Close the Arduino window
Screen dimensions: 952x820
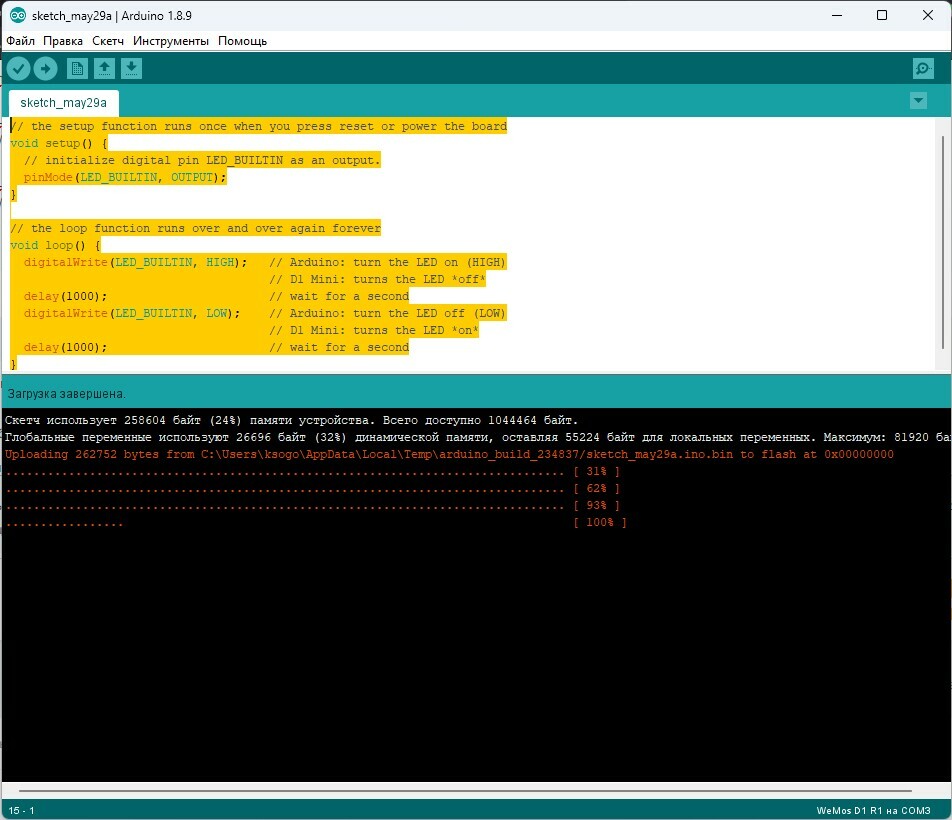pos(928,15)
